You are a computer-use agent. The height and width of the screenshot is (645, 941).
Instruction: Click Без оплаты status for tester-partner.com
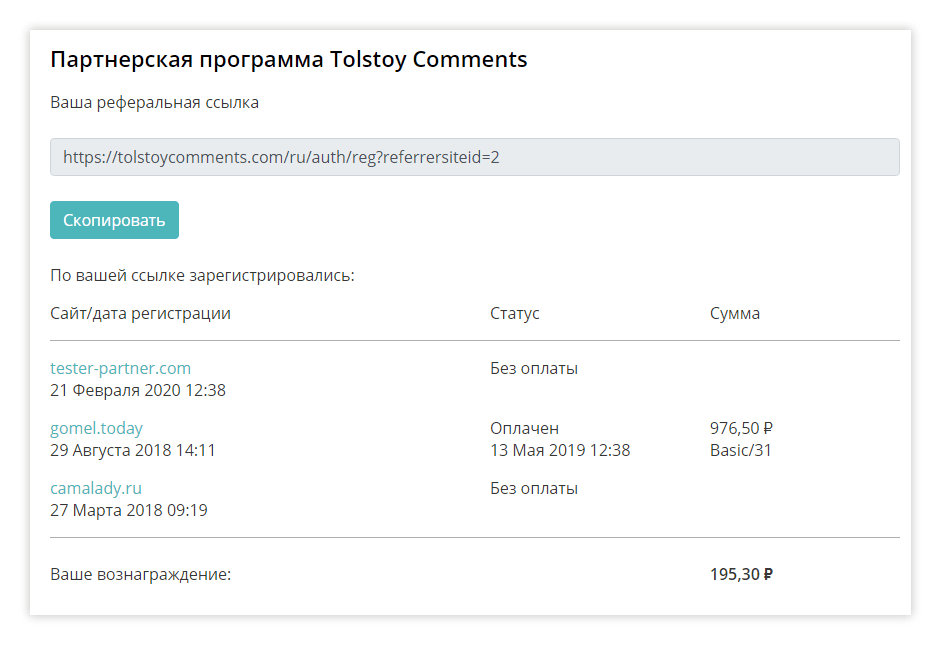point(534,368)
